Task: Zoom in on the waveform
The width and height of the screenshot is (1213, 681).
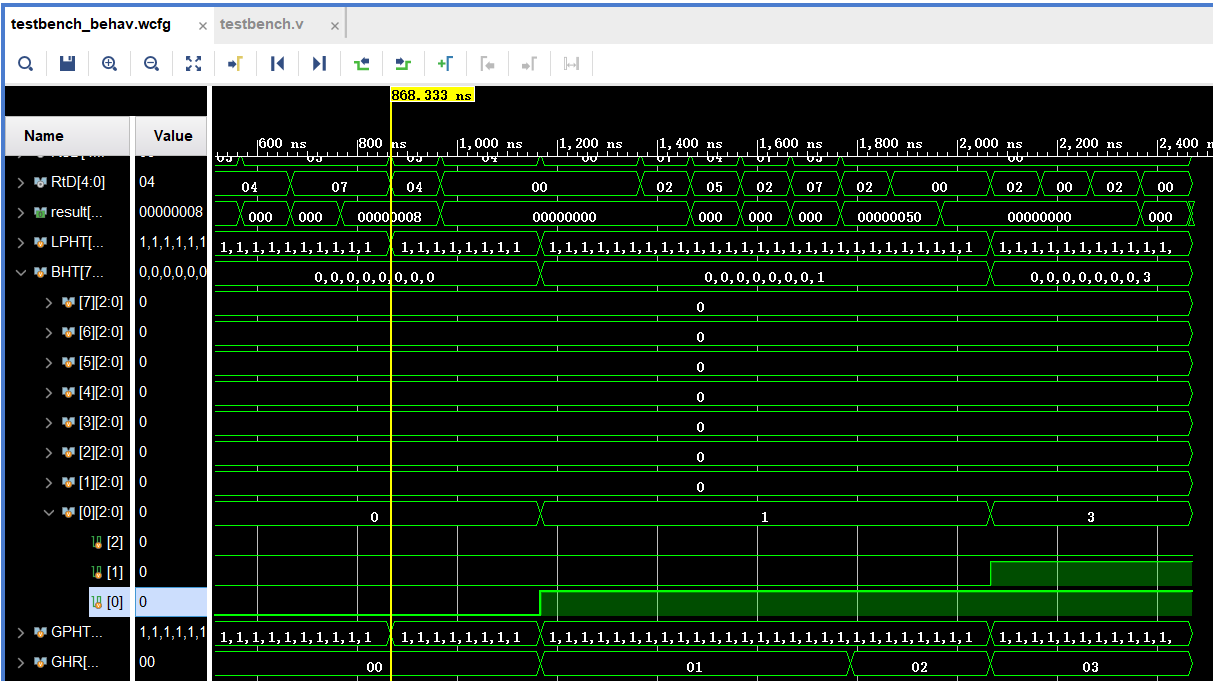Action: (109, 64)
